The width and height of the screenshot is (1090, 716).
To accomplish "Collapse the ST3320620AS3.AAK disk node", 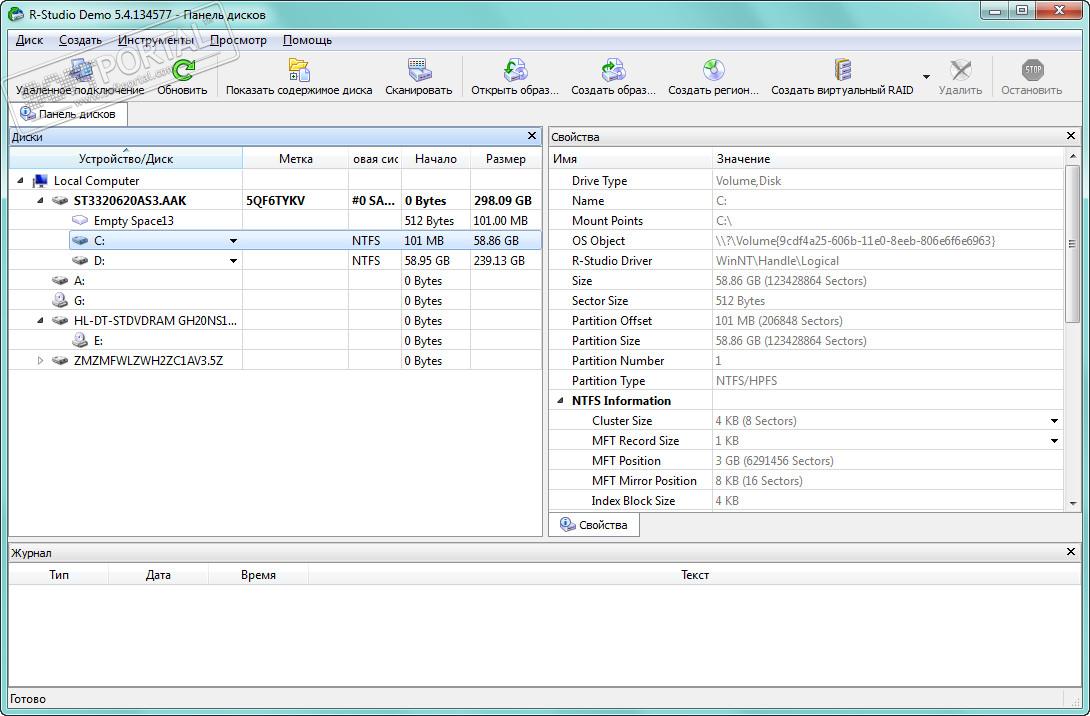I will [40, 201].
